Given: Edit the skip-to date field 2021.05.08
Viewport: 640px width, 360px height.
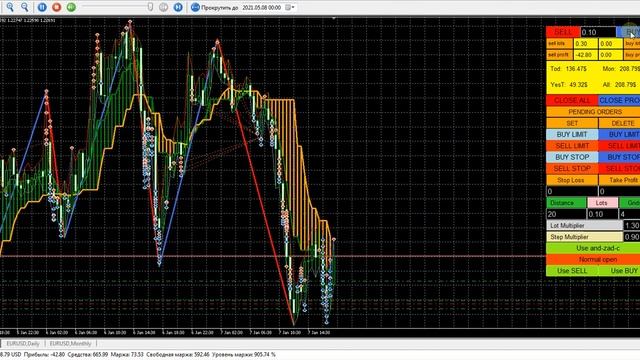Looking at the screenshot, I should [x=262, y=7].
